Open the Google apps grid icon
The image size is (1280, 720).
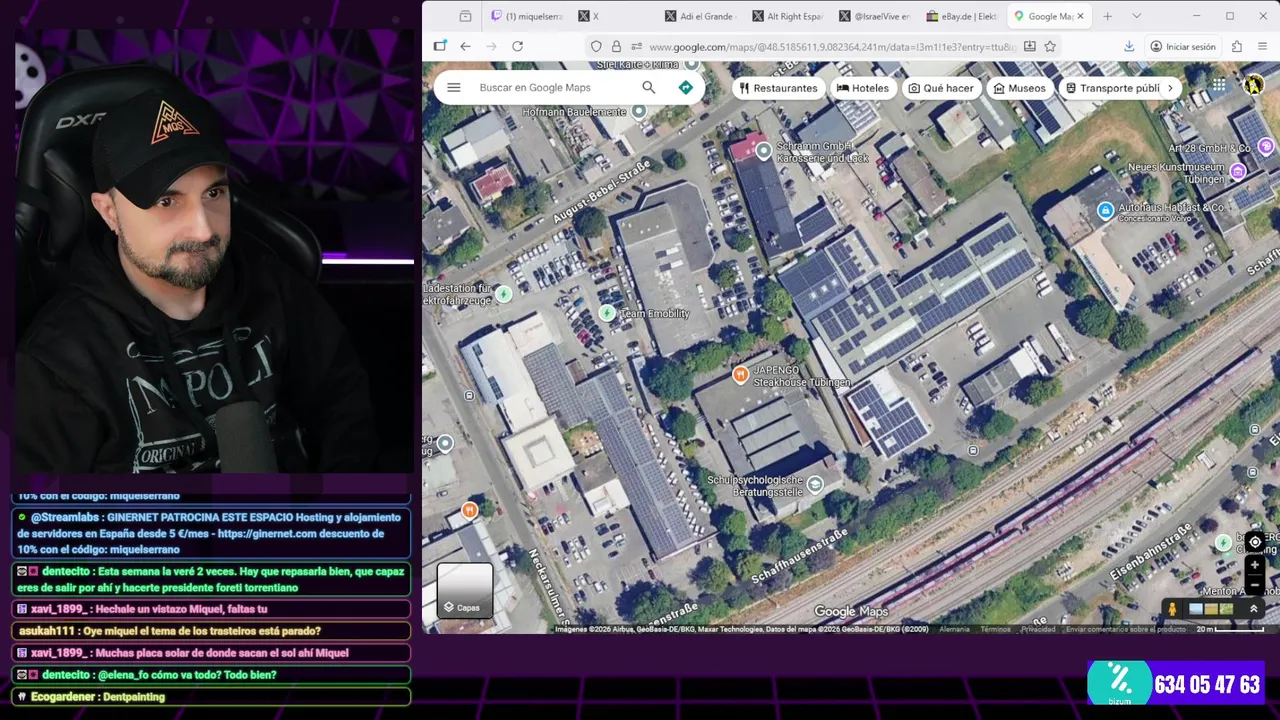tap(1219, 86)
